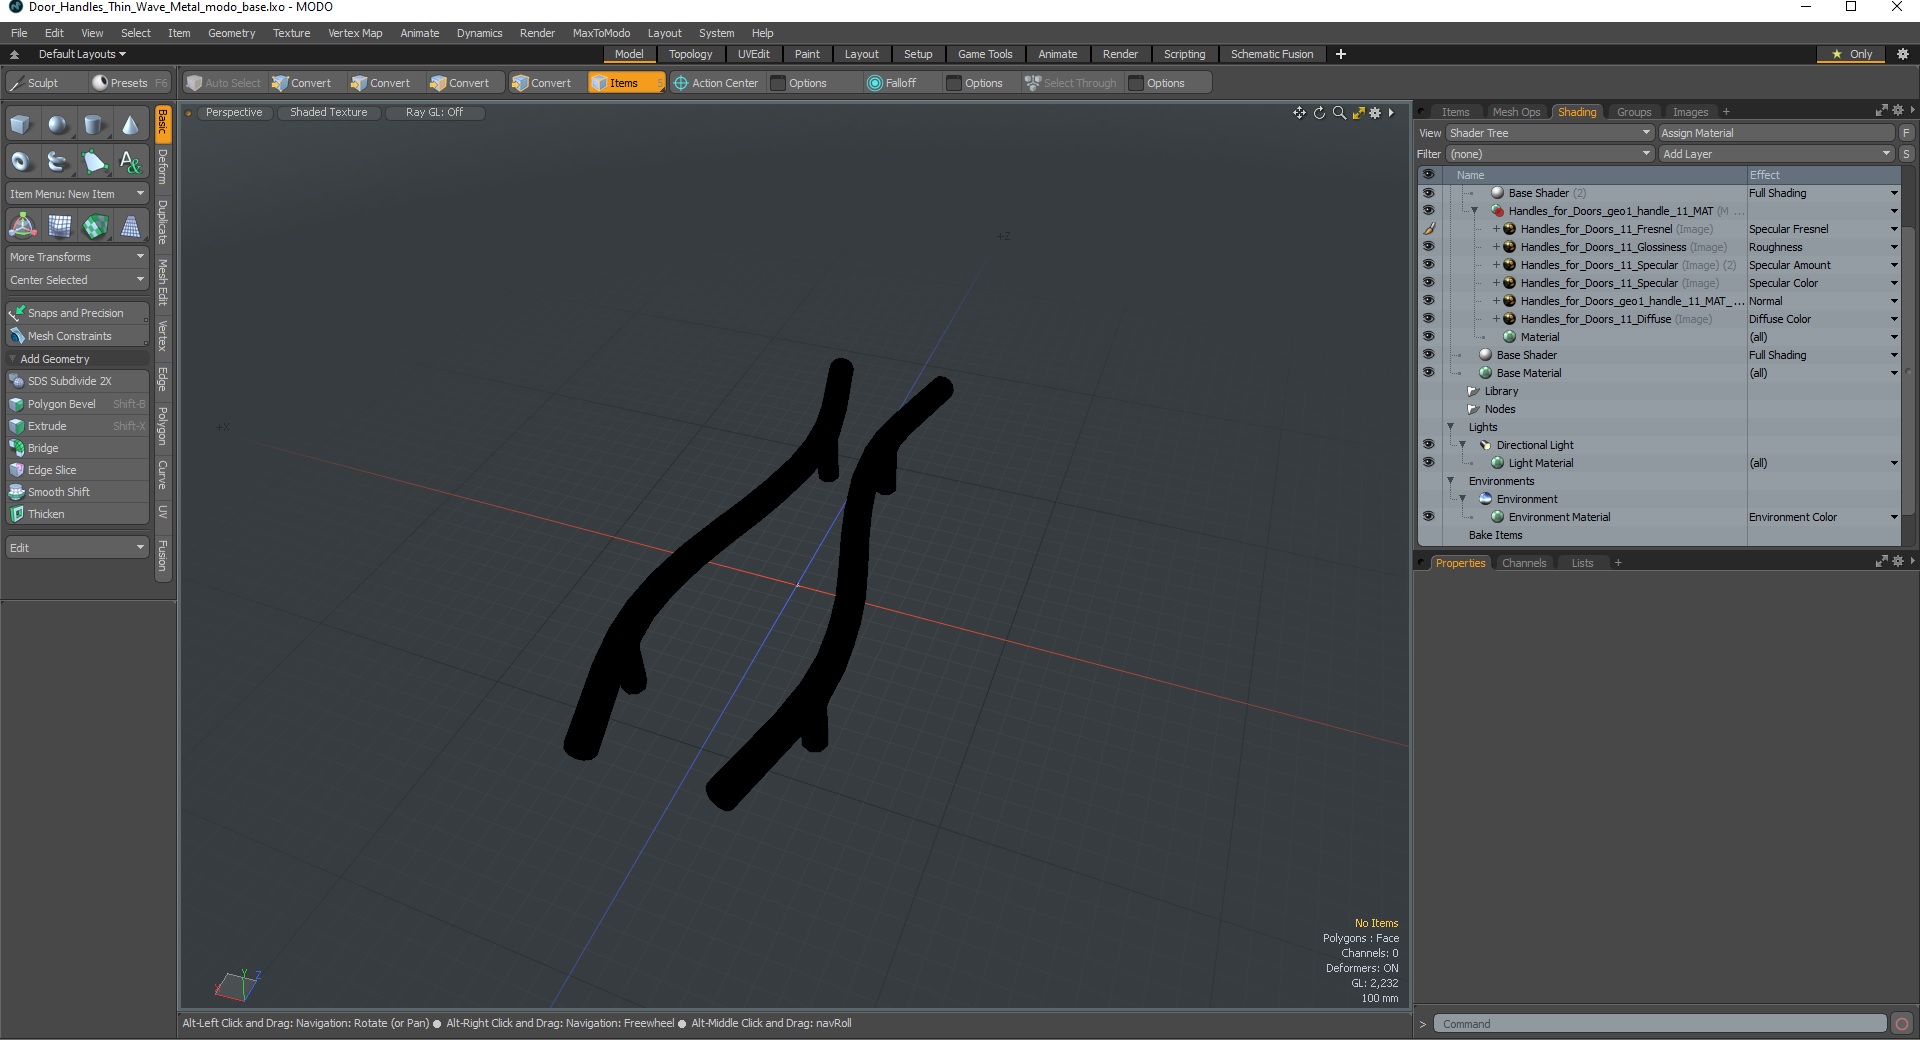The width and height of the screenshot is (1920, 1040).
Task: Click the Ray GL: Off viewport button
Action: pyautogui.click(x=434, y=112)
